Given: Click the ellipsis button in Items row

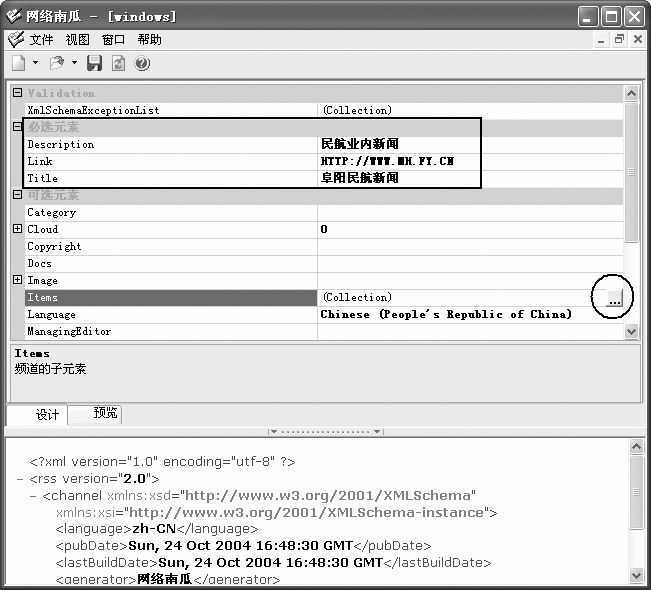Looking at the screenshot, I should (x=614, y=298).
